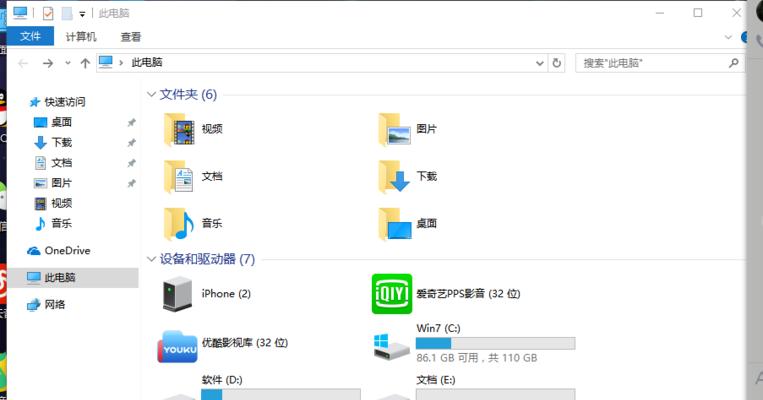This screenshot has width=763, height=400.
Task: Select 桌面 in the navigation pane
Action: 53,123
